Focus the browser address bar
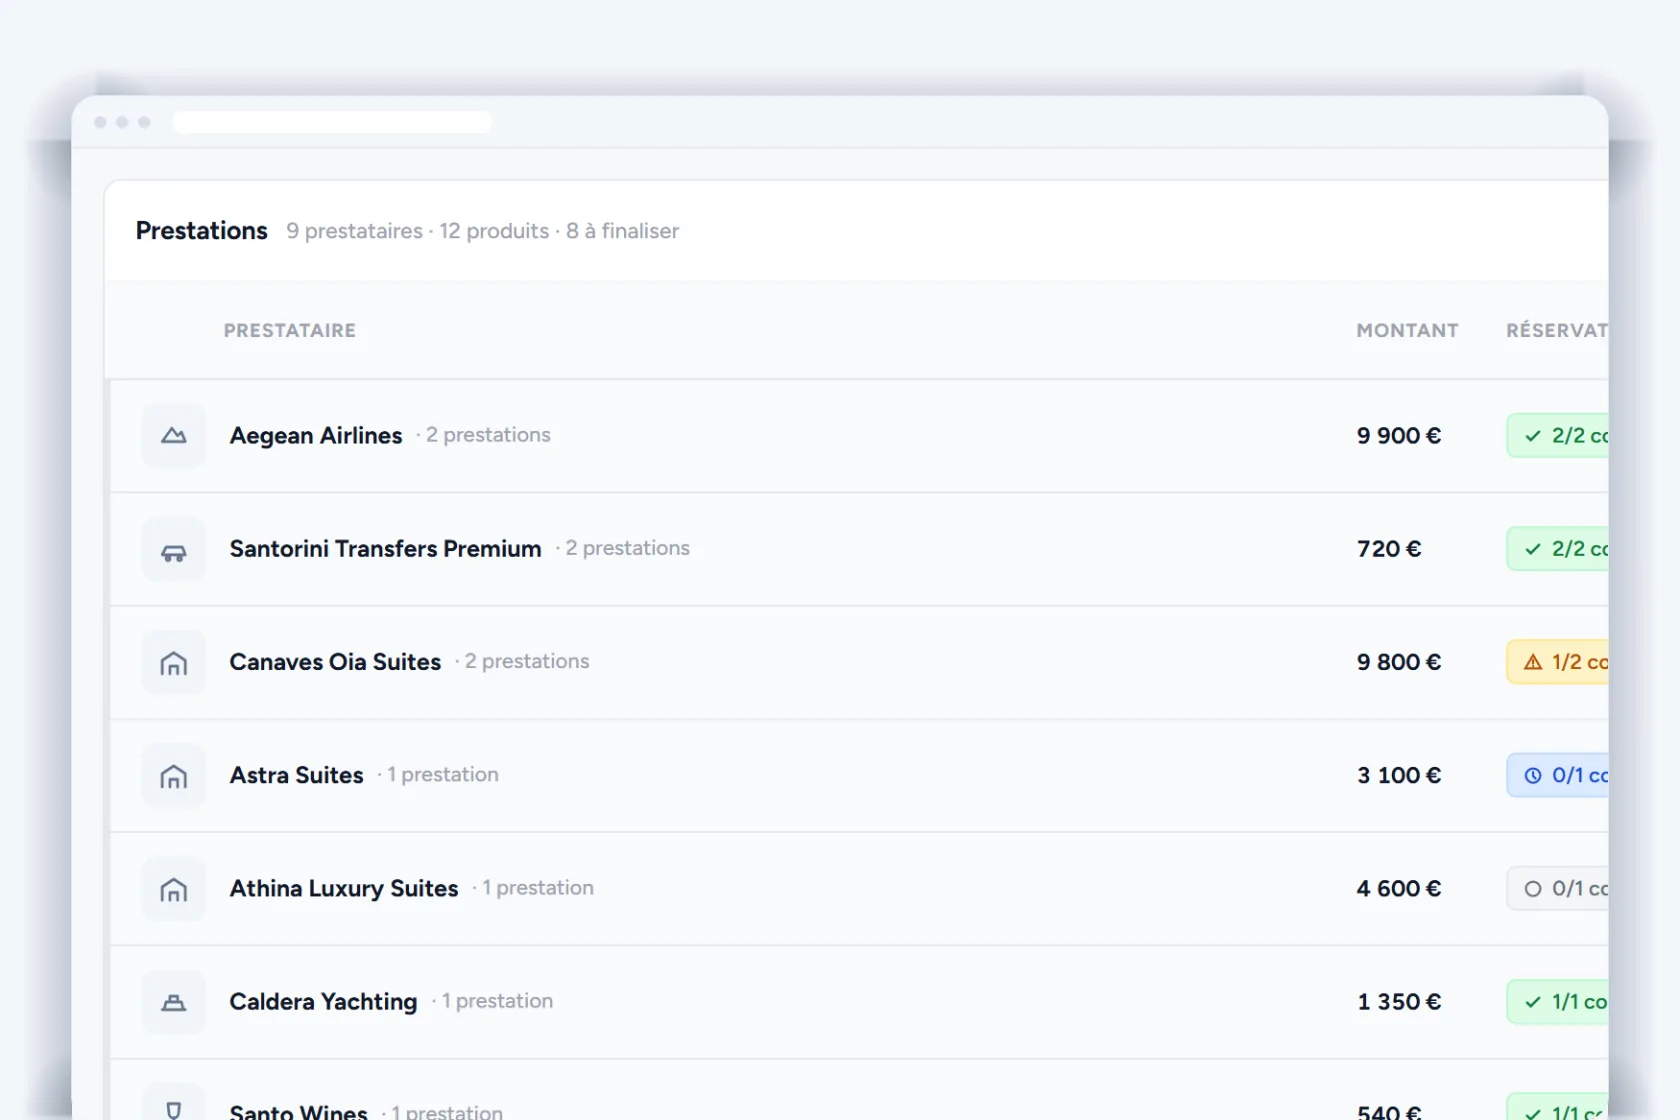Image resolution: width=1680 pixels, height=1120 pixels. pos(332,122)
